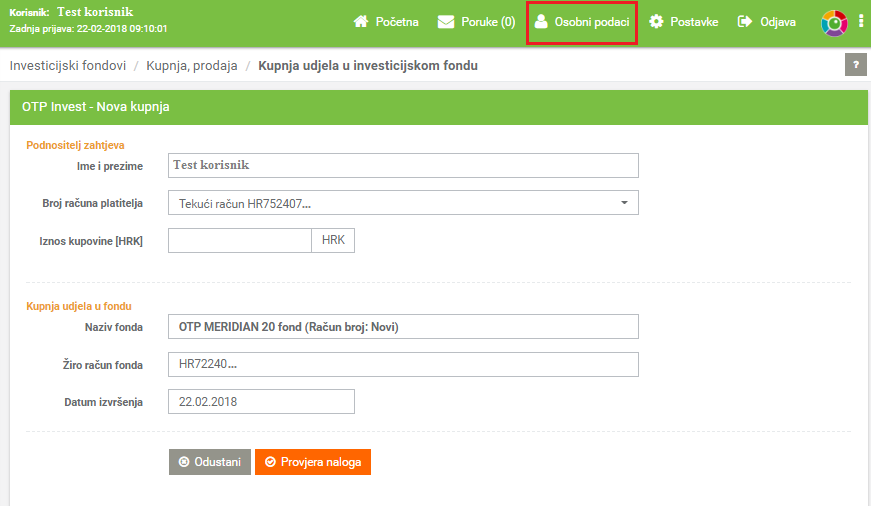Screen dimensions: 871x506
Task: Click the Datum izvršenja date field
Action: point(261,402)
